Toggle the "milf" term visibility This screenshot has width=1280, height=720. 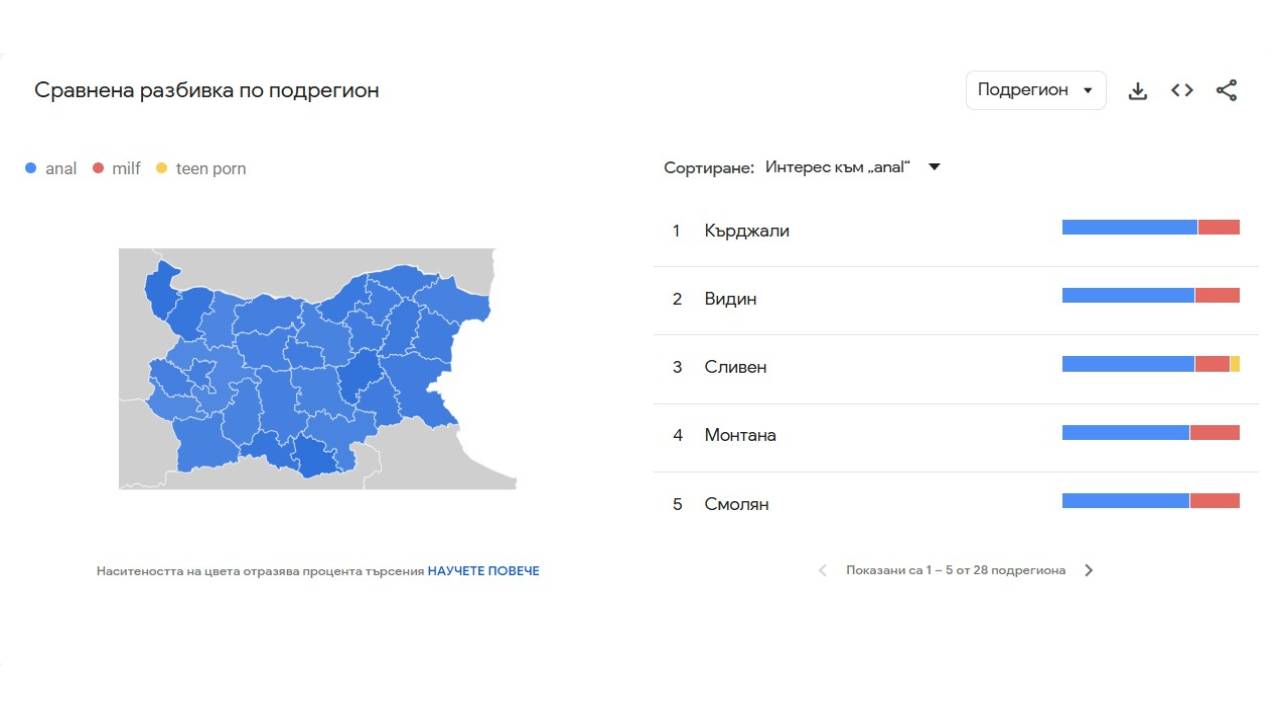coord(115,168)
